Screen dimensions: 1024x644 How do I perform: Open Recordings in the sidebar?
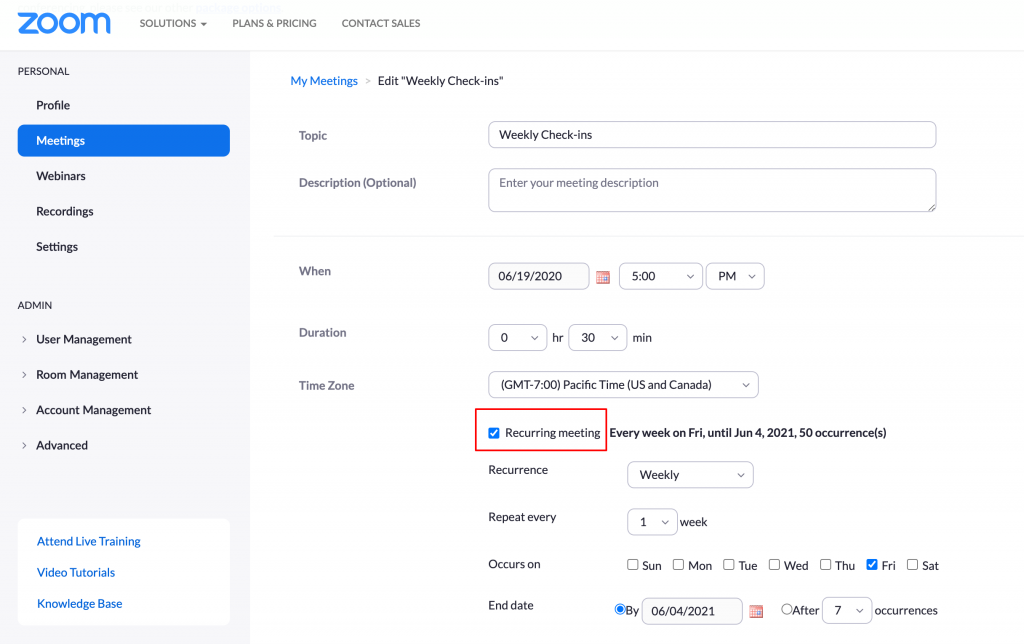[x=65, y=211]
